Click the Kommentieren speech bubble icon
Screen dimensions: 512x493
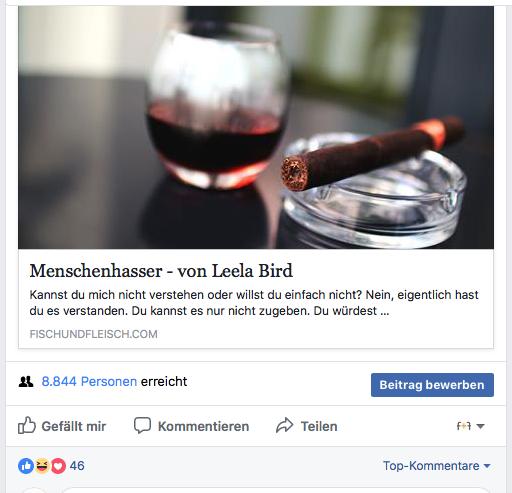[x=142, y=425]
